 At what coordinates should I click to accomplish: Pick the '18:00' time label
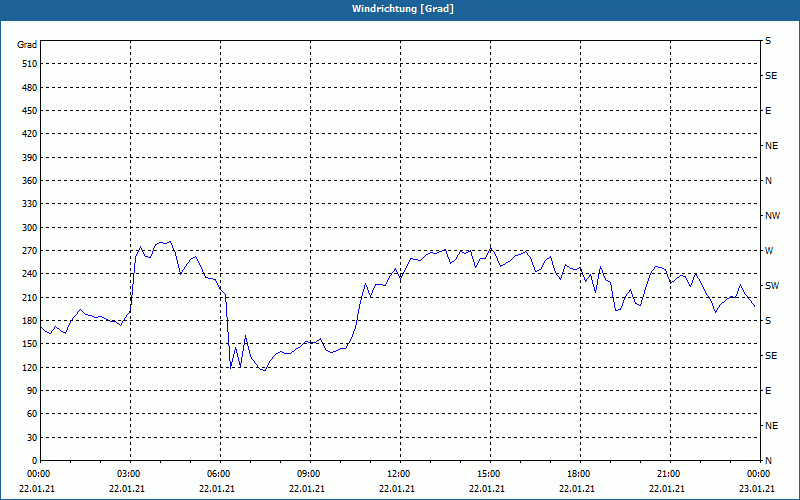(581, 474)
